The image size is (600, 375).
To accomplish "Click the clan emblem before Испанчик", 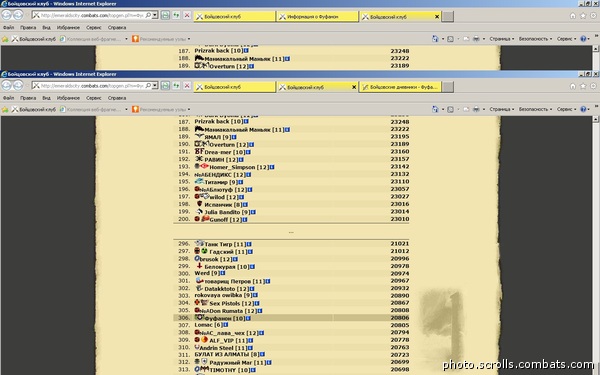I will pyautogui.click(x=199, y=204).
